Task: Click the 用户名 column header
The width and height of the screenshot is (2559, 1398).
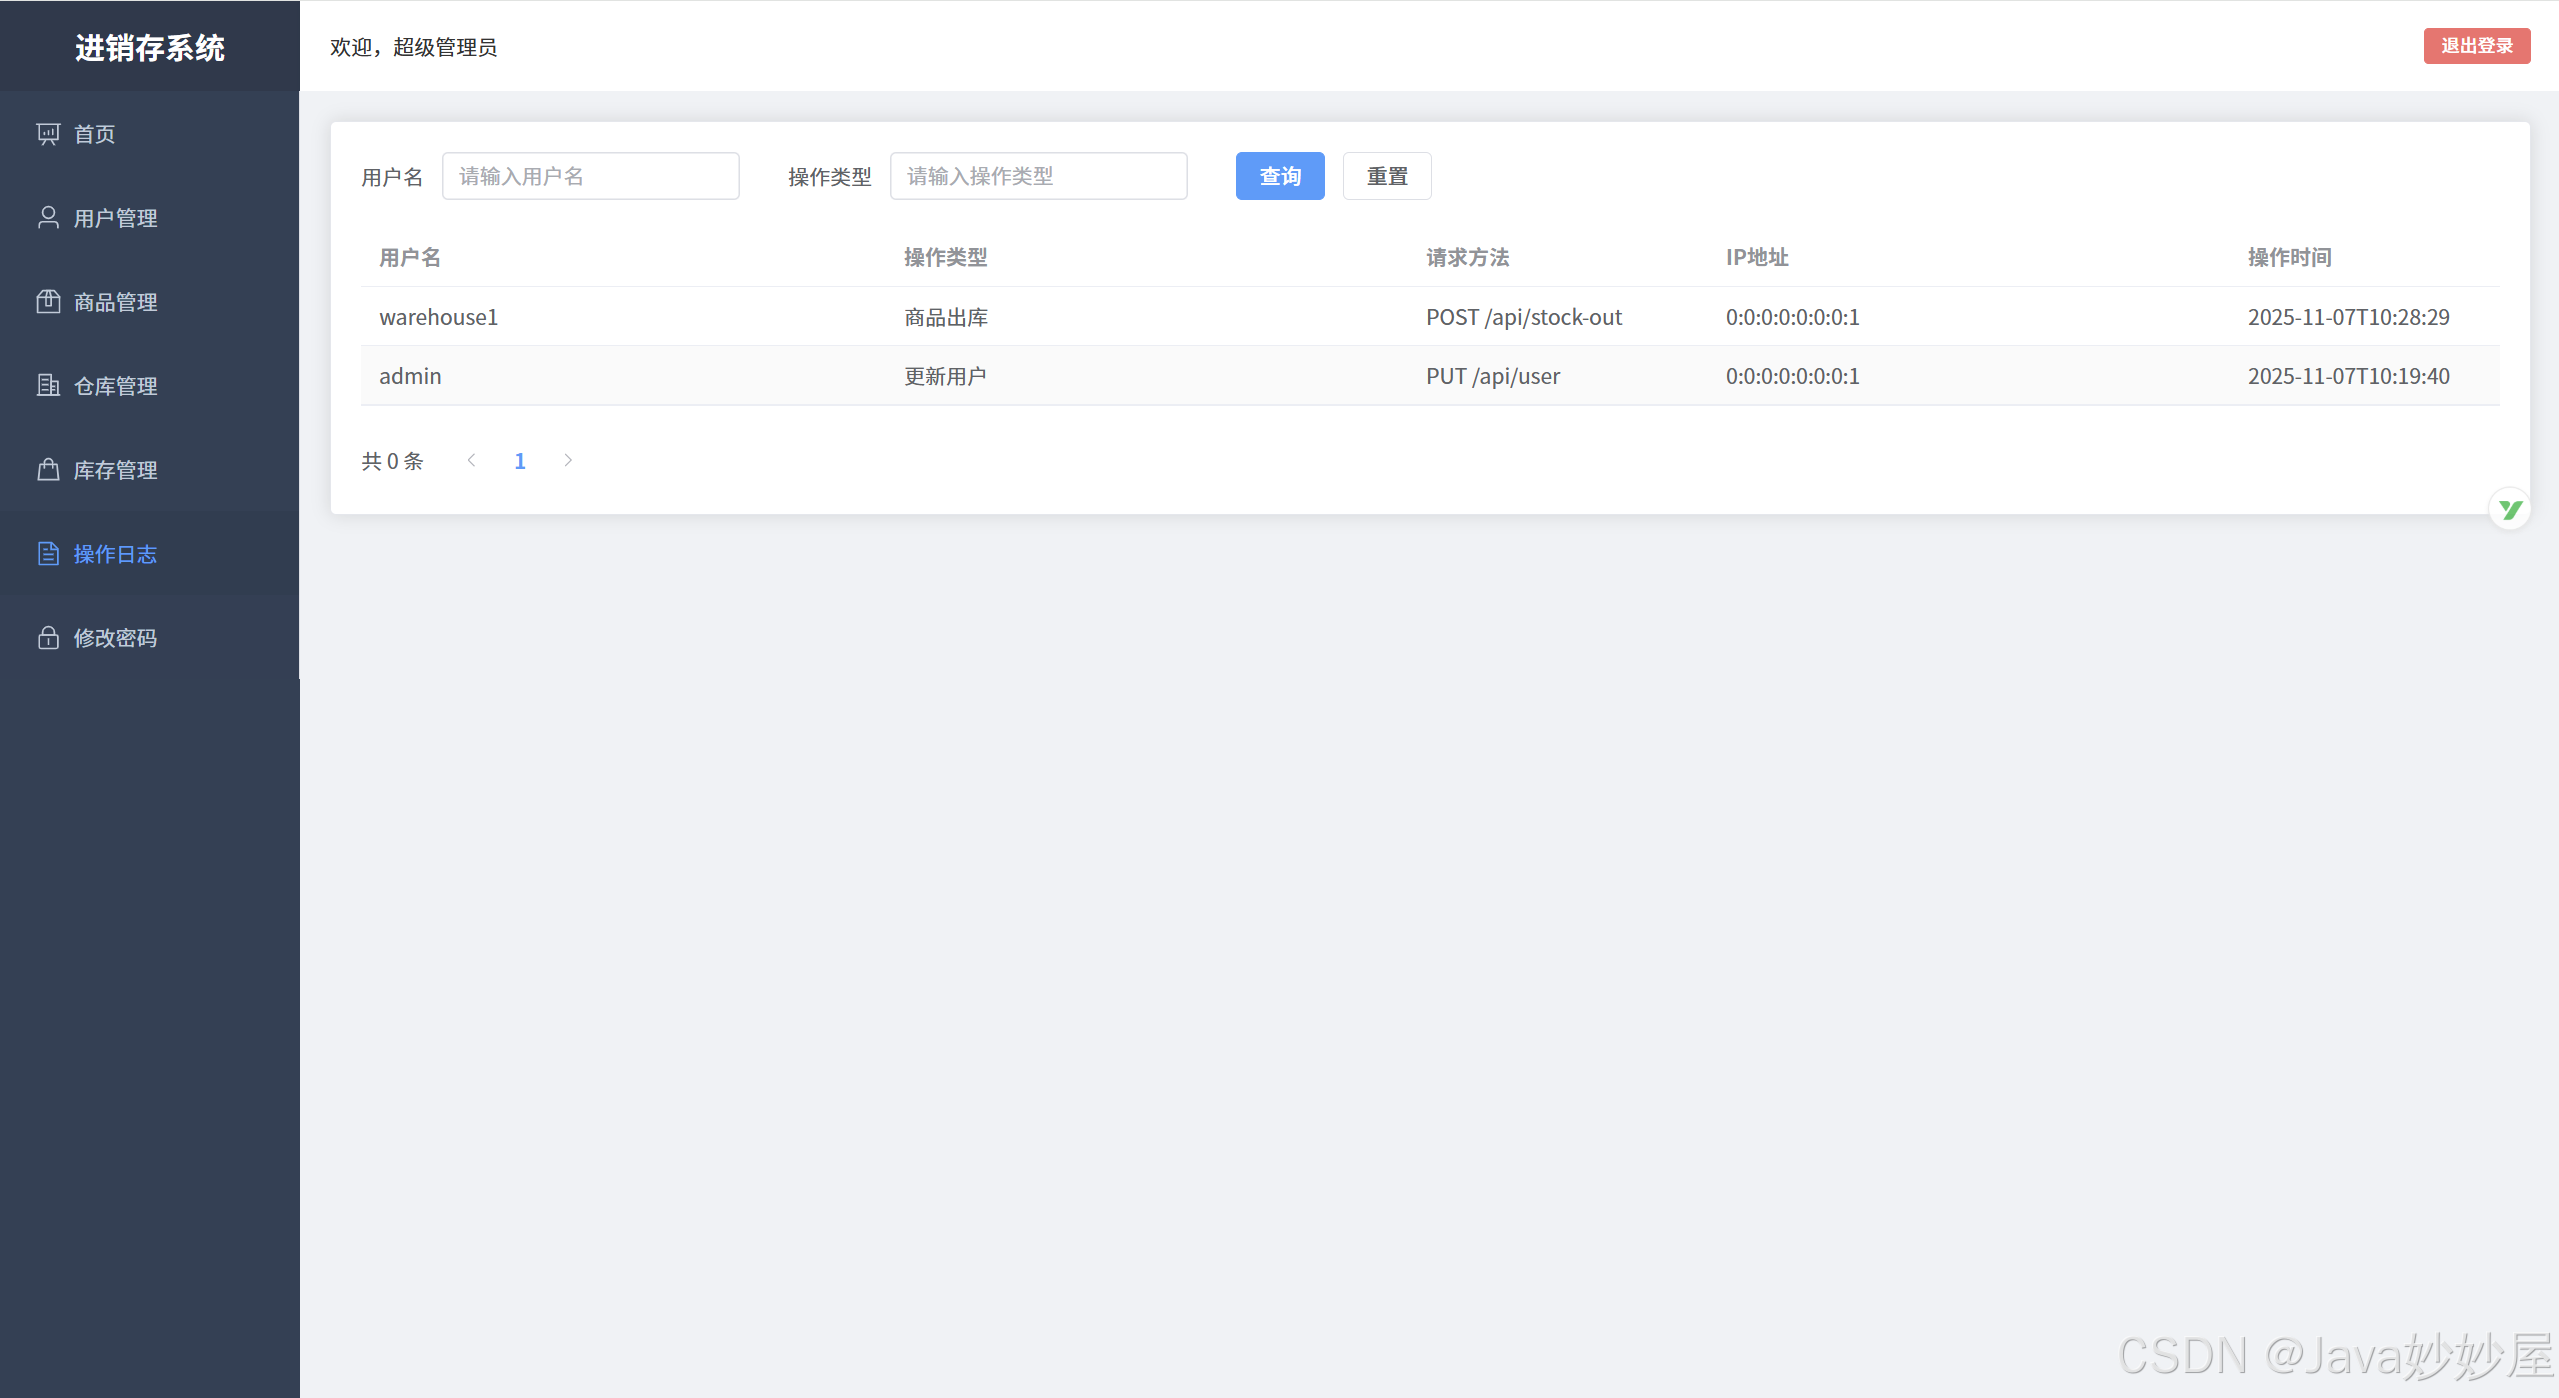Action: 410,258
